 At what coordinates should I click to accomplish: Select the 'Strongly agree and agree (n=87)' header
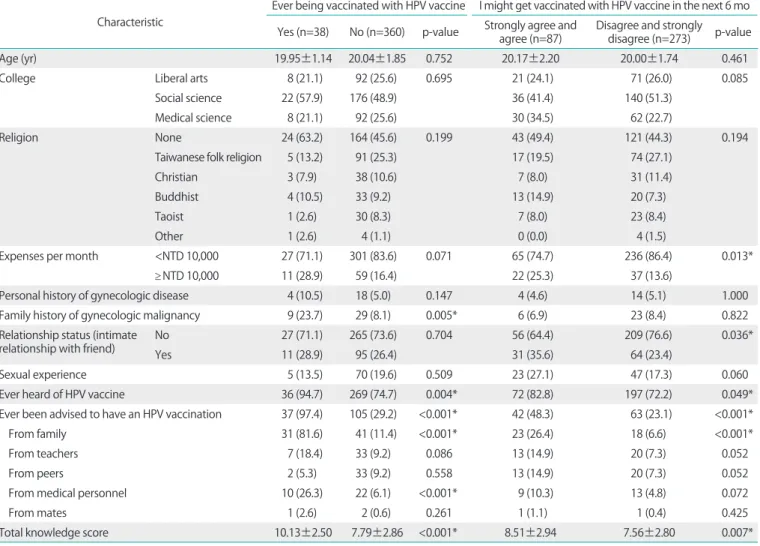(530, 32)
